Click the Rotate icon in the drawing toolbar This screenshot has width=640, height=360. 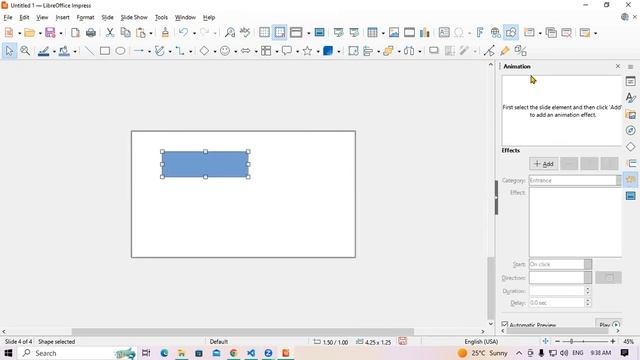pyautogui.click(x=353, y=51)
